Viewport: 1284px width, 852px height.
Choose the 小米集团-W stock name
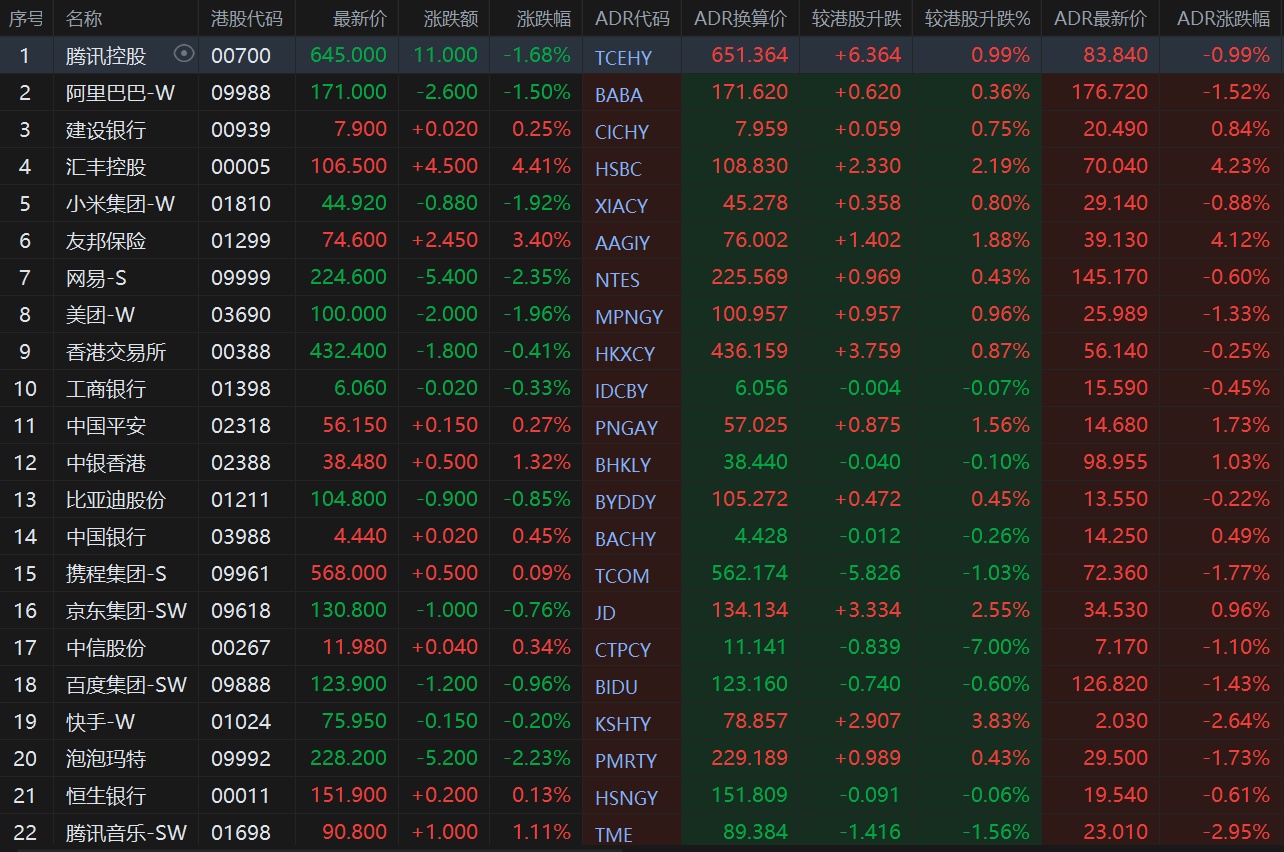coord(120,204)
